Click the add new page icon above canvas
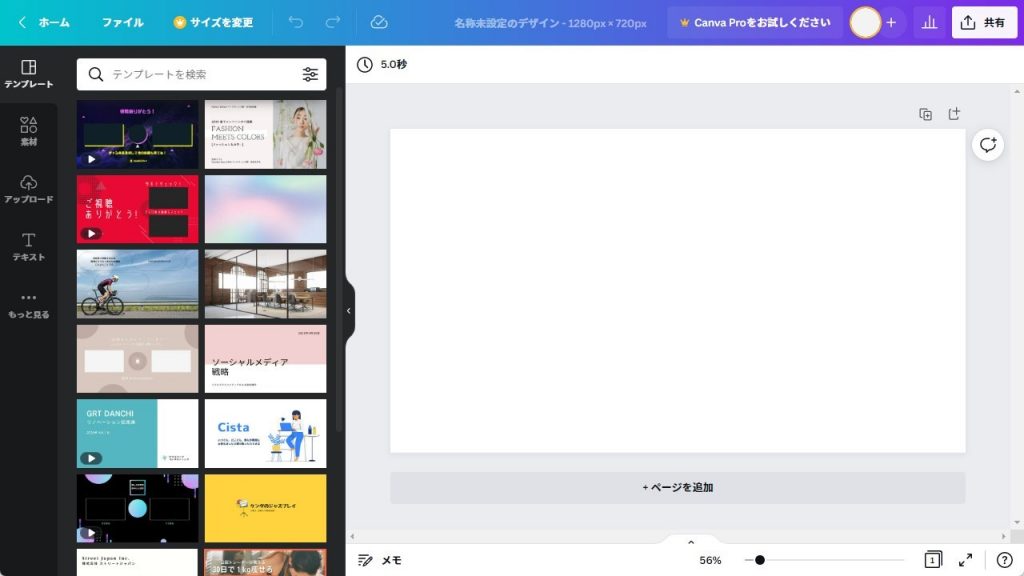The image size is (1024, 576). [954, 114]
